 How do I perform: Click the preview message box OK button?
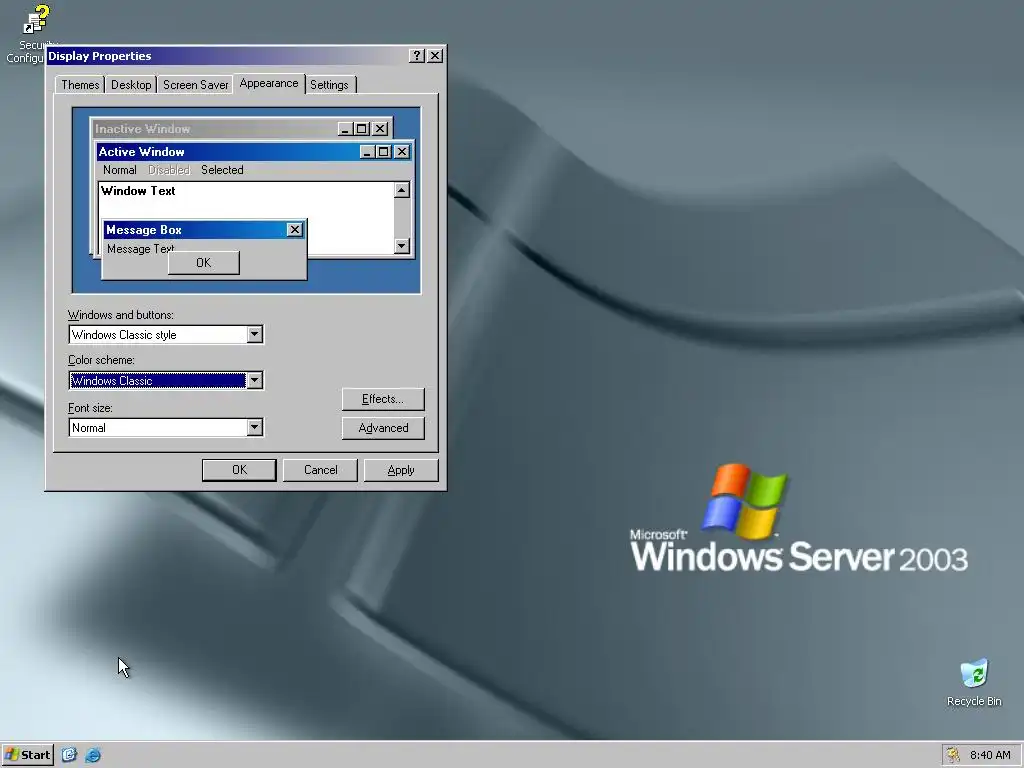204,263
